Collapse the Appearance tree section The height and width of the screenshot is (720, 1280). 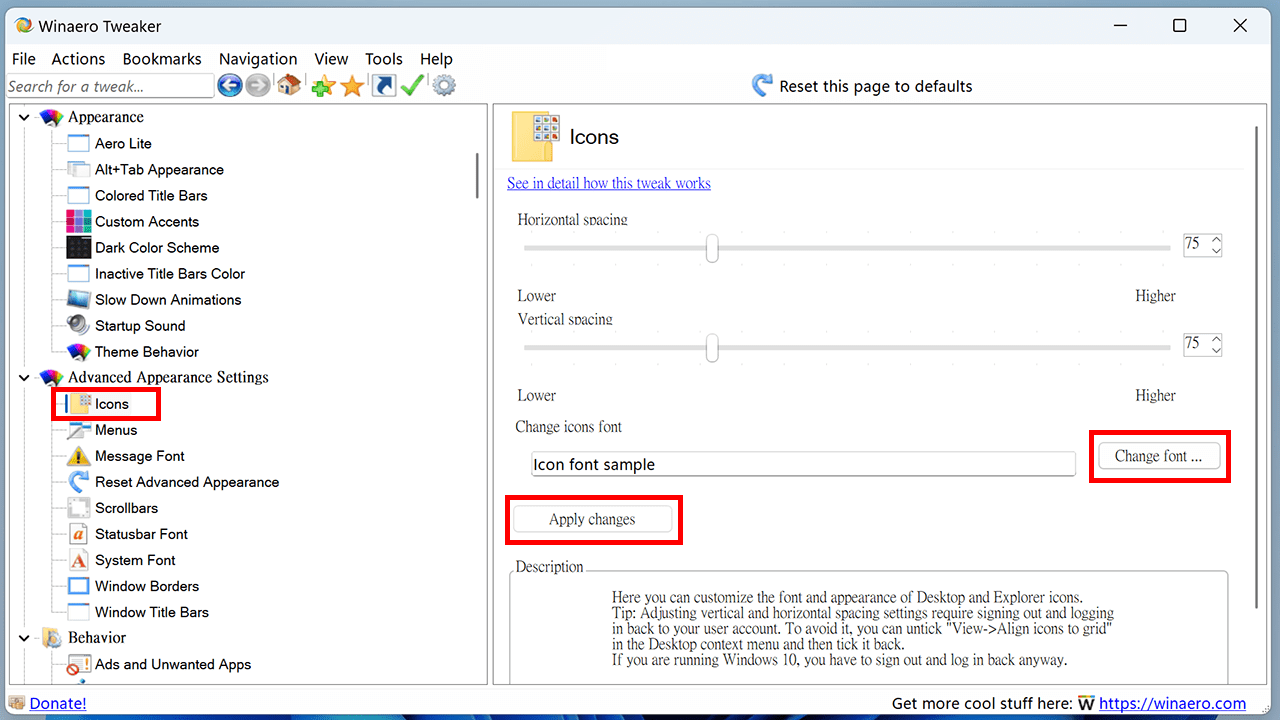tap(25, 118)
